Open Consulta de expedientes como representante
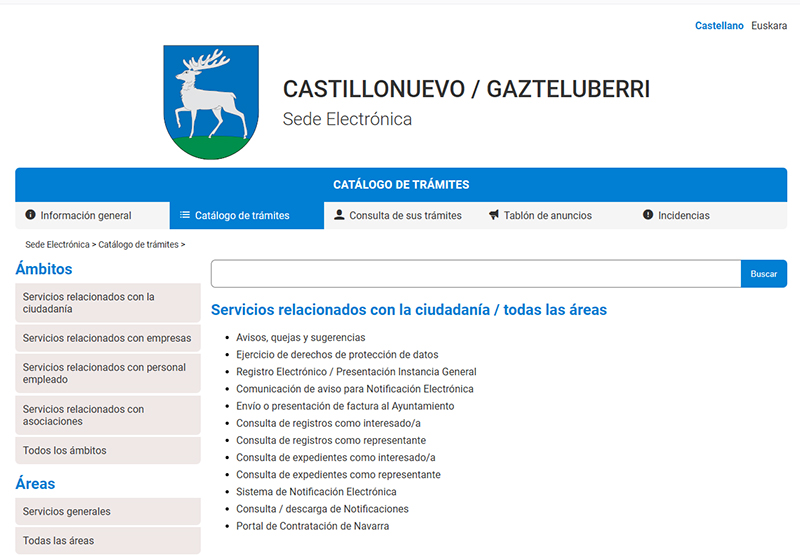 pyautogui.click(x=338, y=475)
